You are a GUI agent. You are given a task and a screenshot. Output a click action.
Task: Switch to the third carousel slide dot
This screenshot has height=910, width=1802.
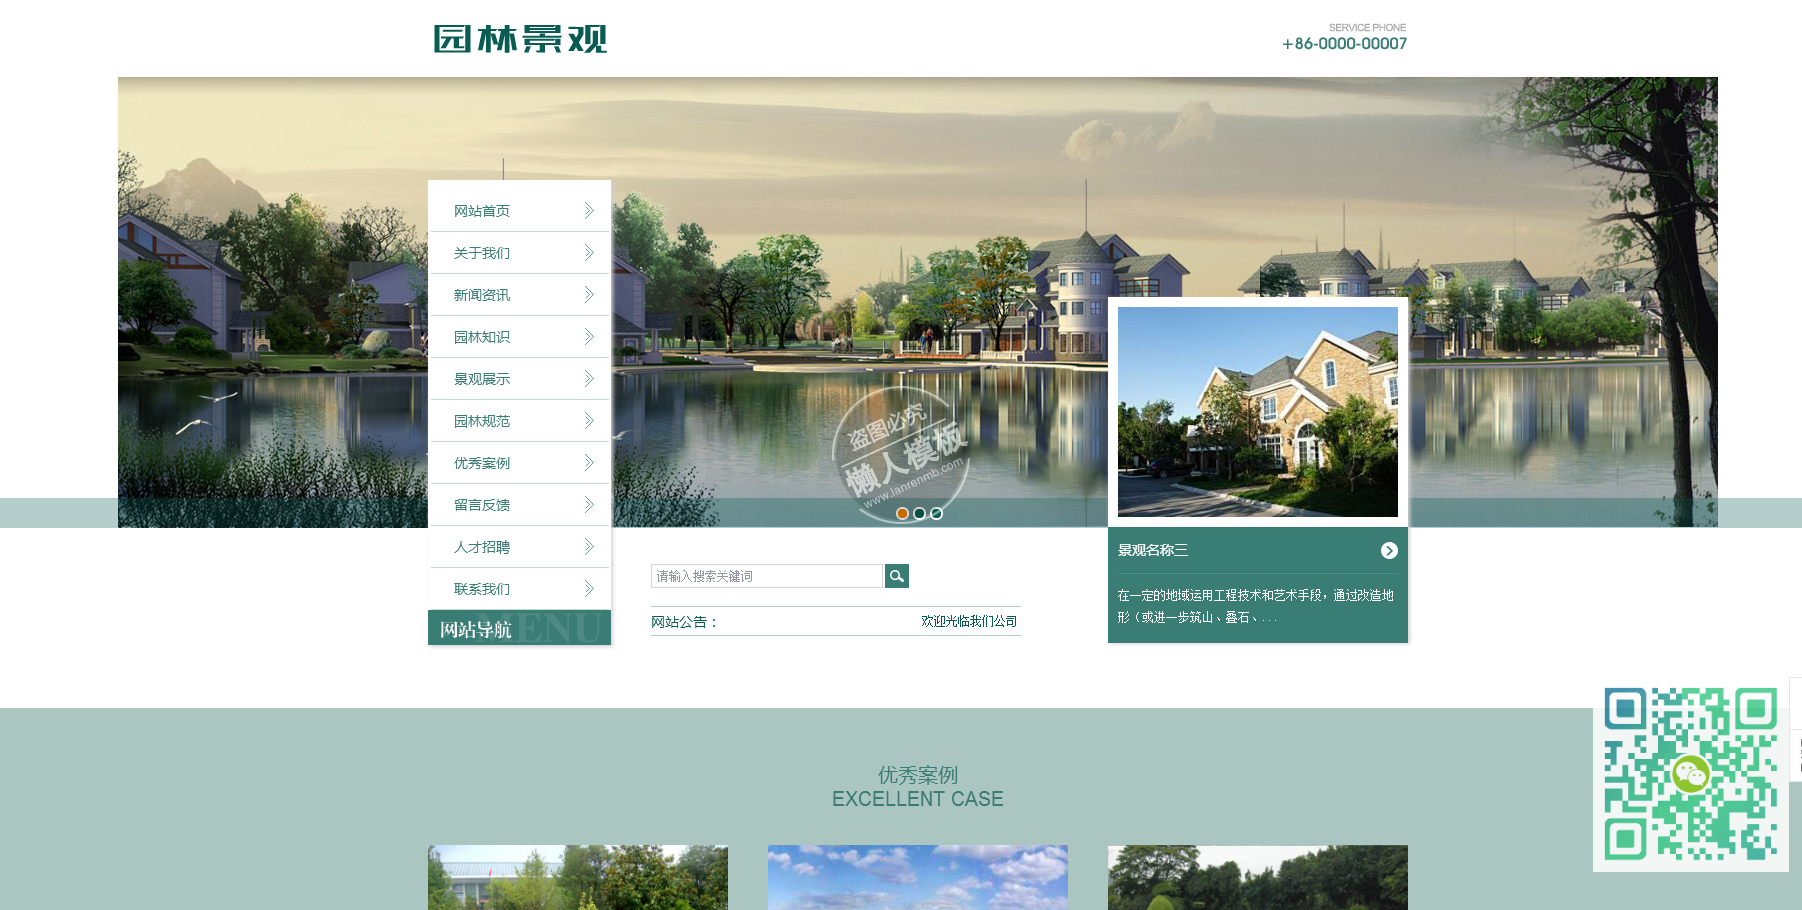pos(936,514)
